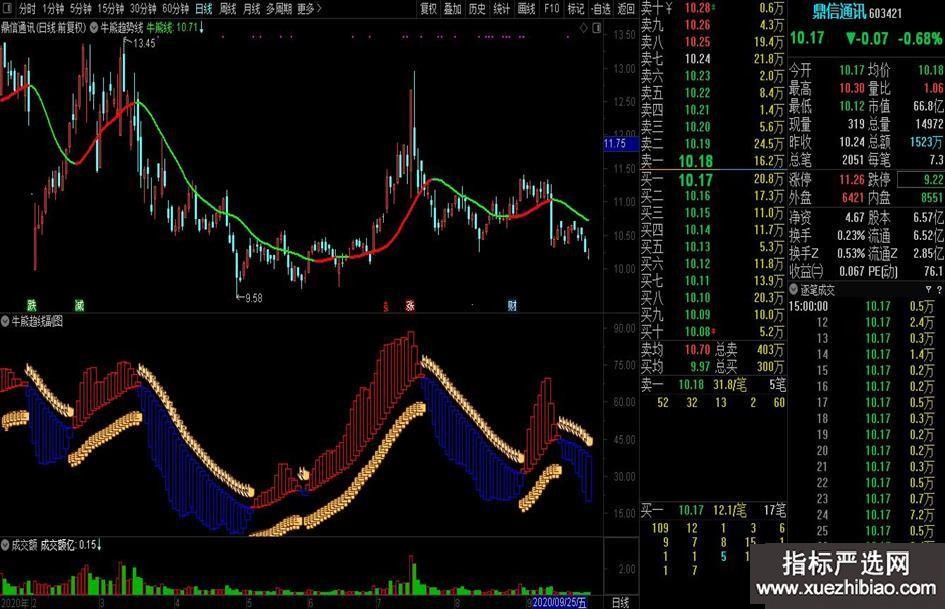Click the small red S marker

386,307
